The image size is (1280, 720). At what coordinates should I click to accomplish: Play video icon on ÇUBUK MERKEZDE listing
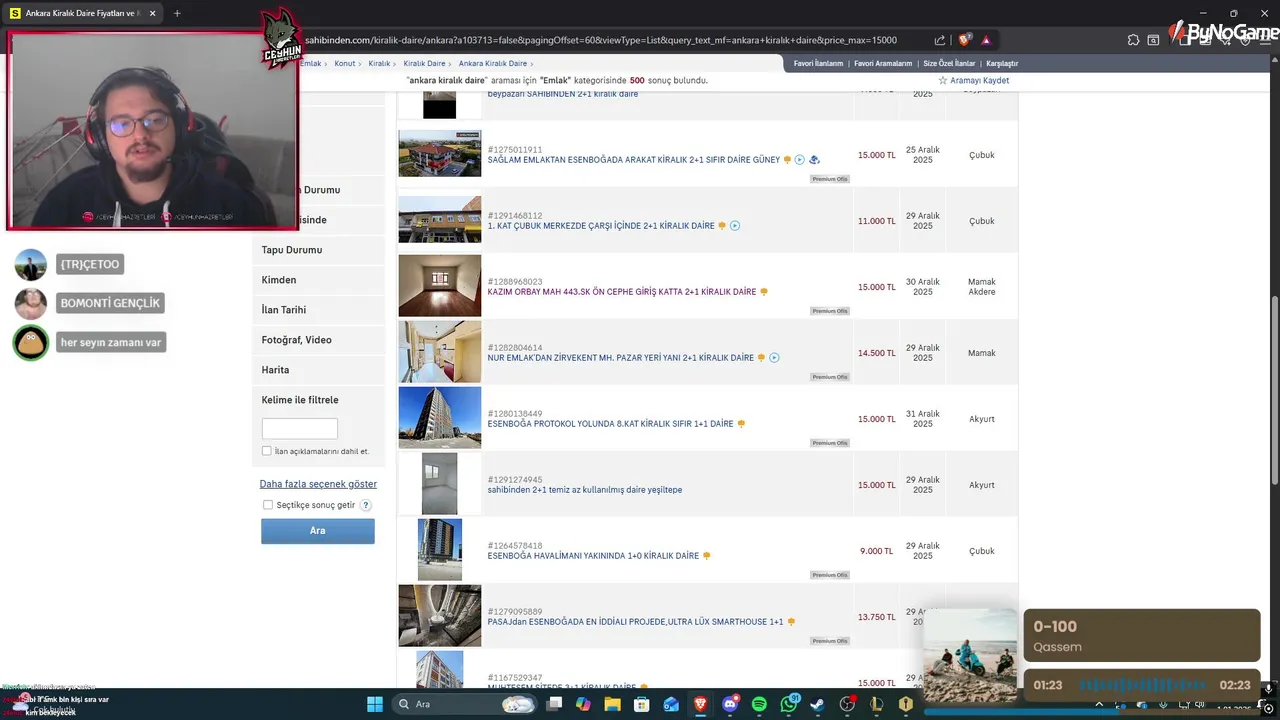pyautogui.click(x=735, y=226)
